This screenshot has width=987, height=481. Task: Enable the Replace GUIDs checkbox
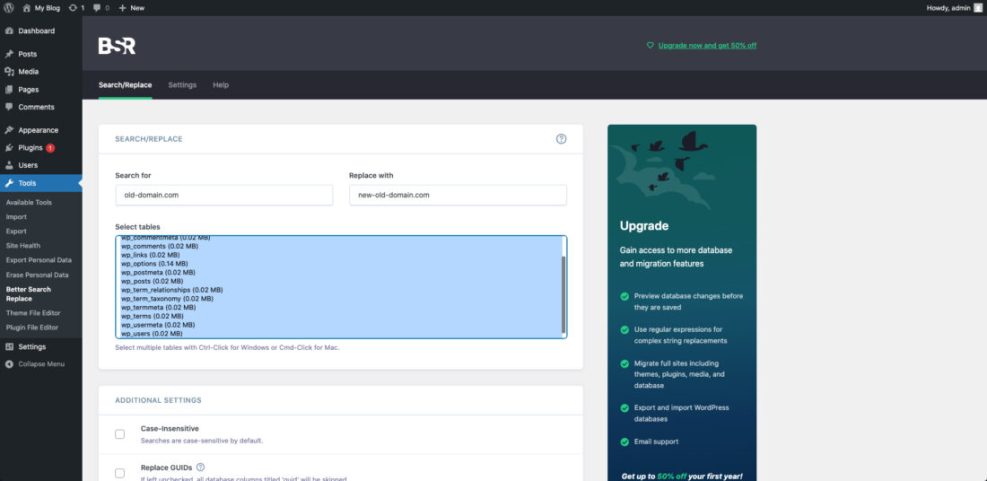(120, 473)
